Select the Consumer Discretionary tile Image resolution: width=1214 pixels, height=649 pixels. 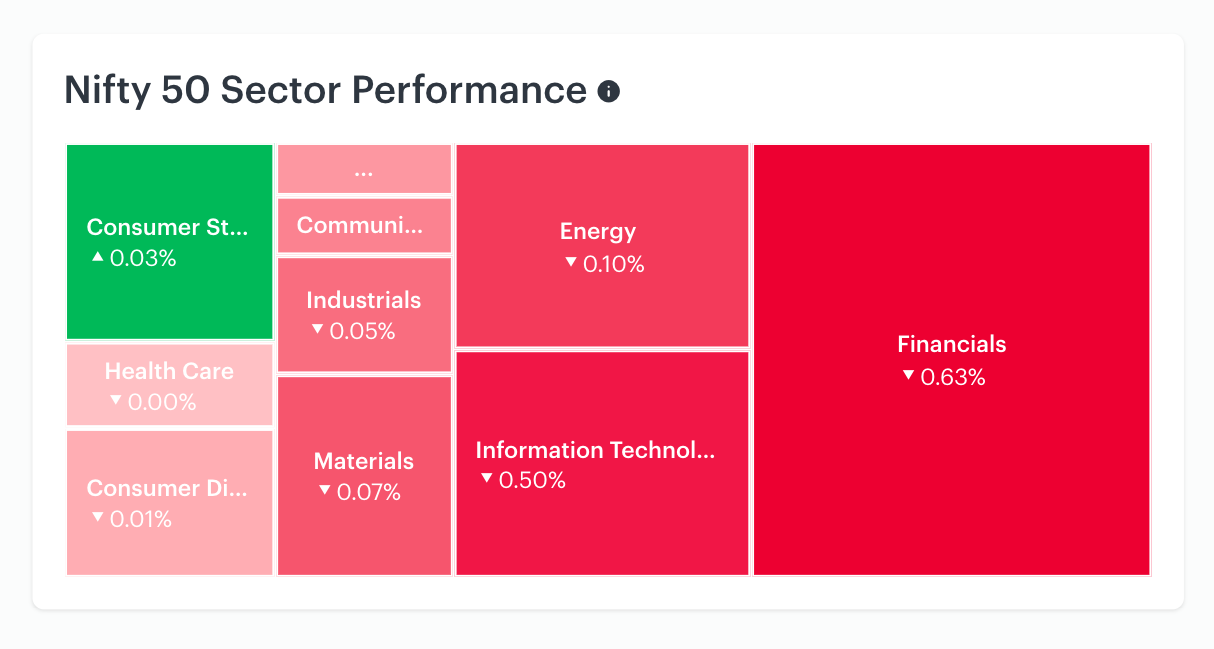(x=170, y=502)
